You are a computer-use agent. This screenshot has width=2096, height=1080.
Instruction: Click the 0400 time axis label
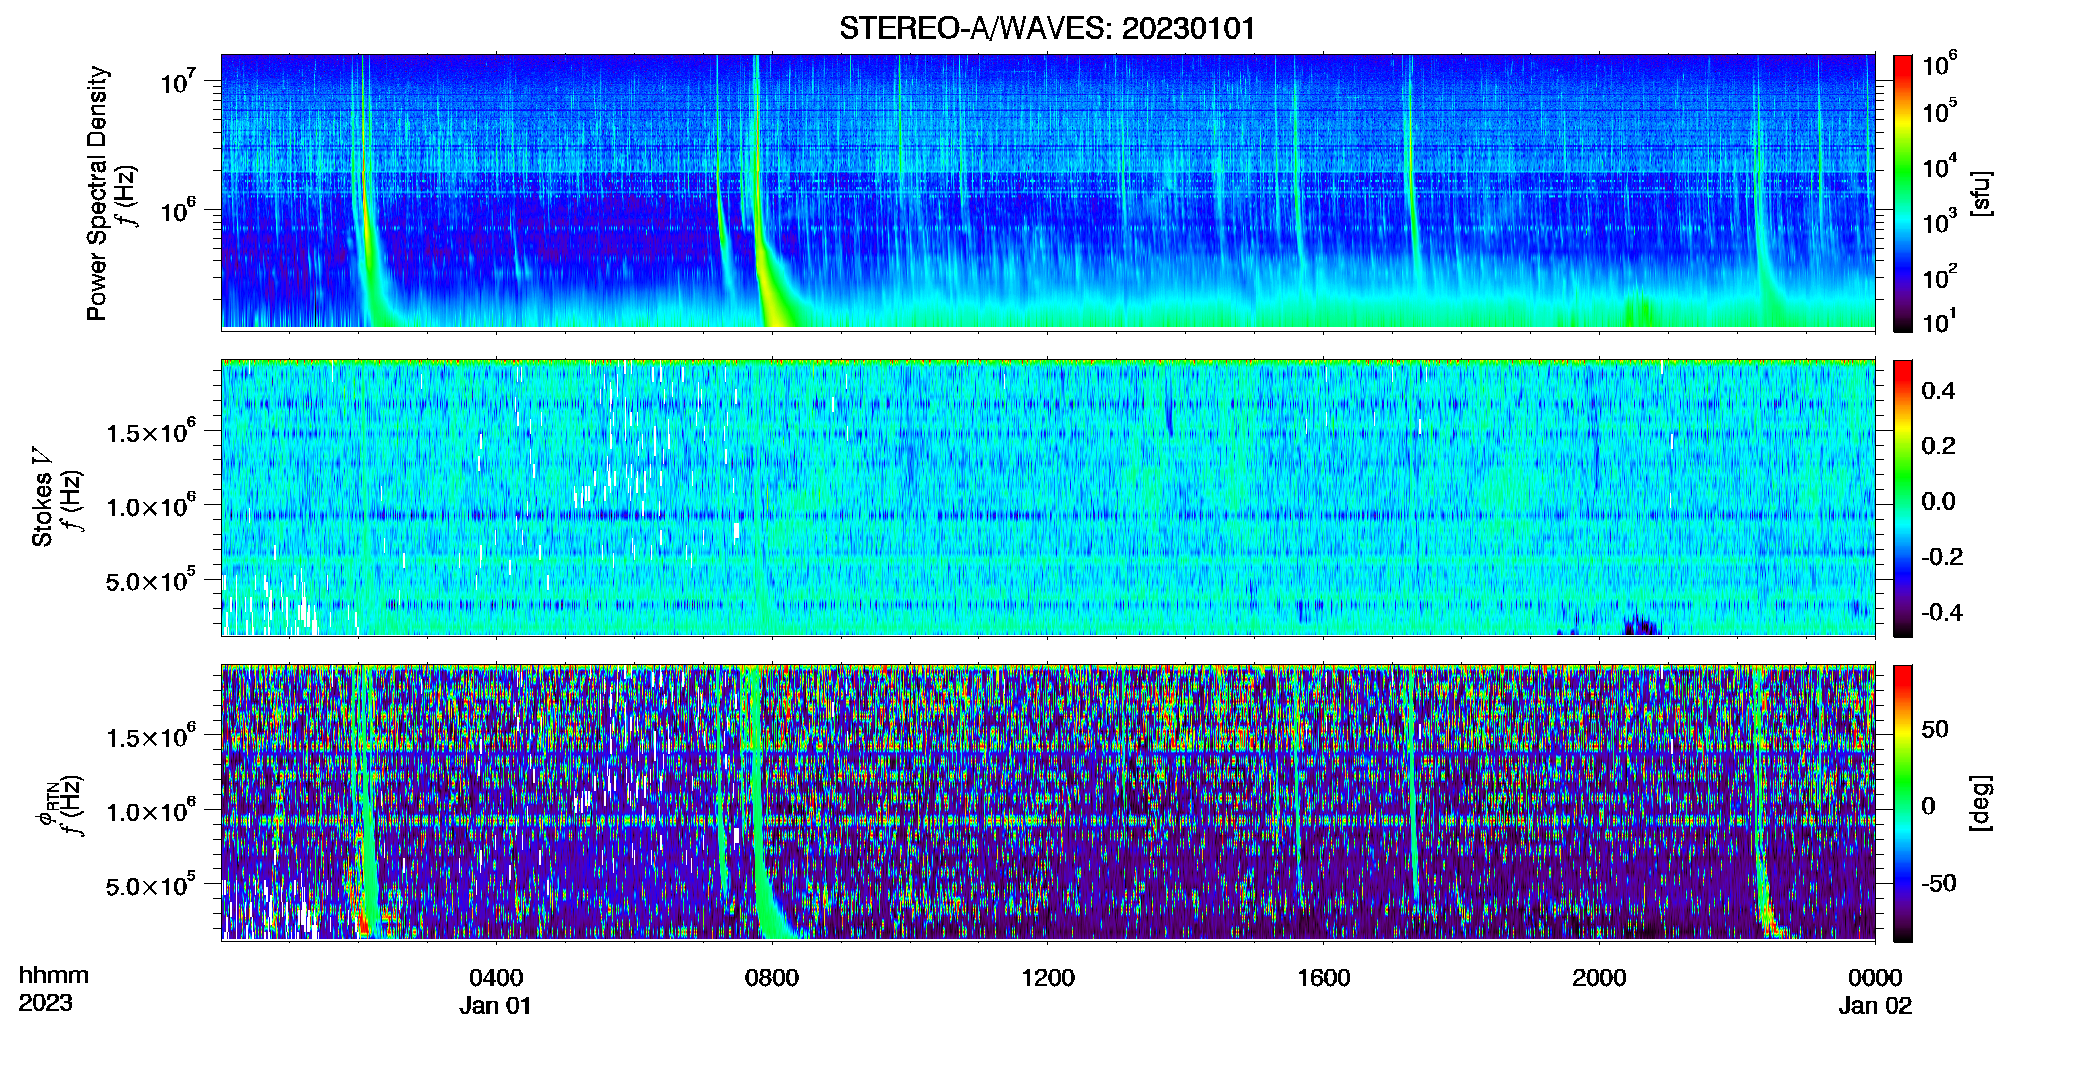coord(496,978)
